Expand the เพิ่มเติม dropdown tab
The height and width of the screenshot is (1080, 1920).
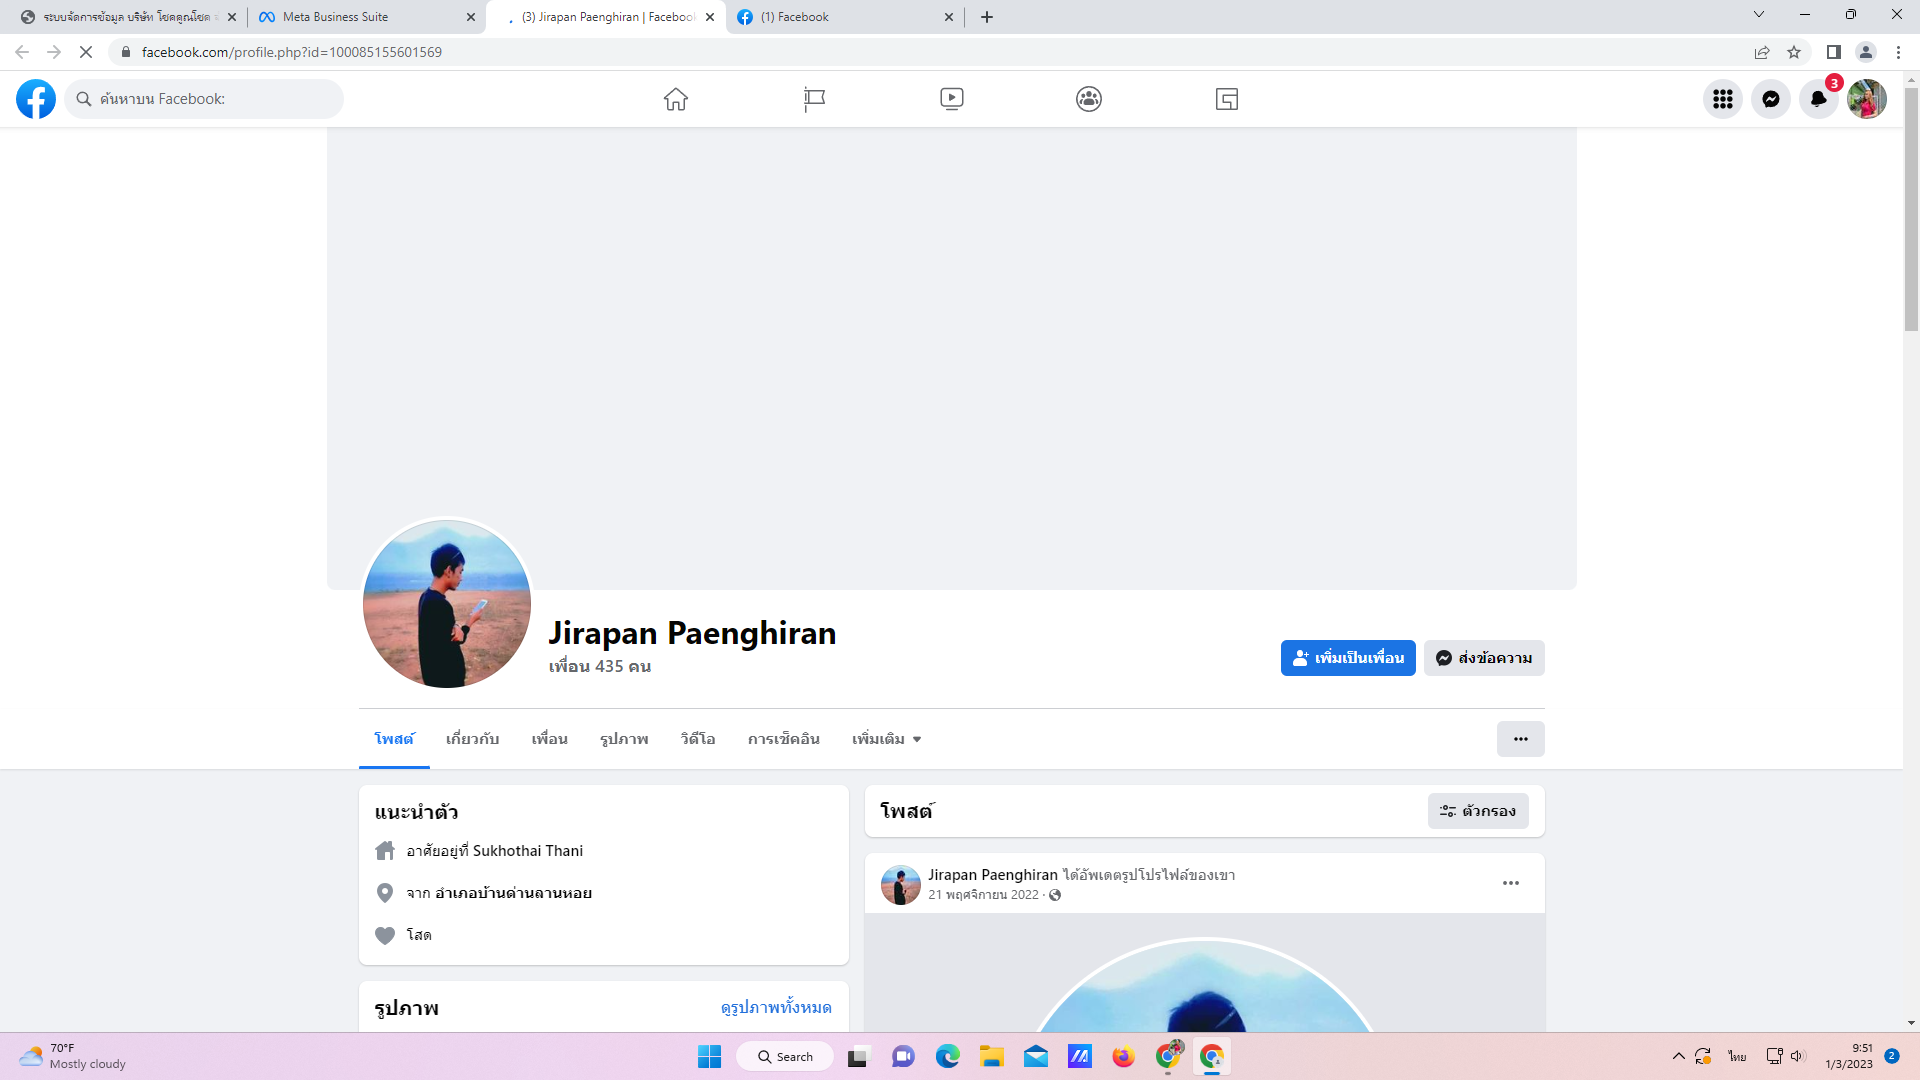click(x=886, y=739)
